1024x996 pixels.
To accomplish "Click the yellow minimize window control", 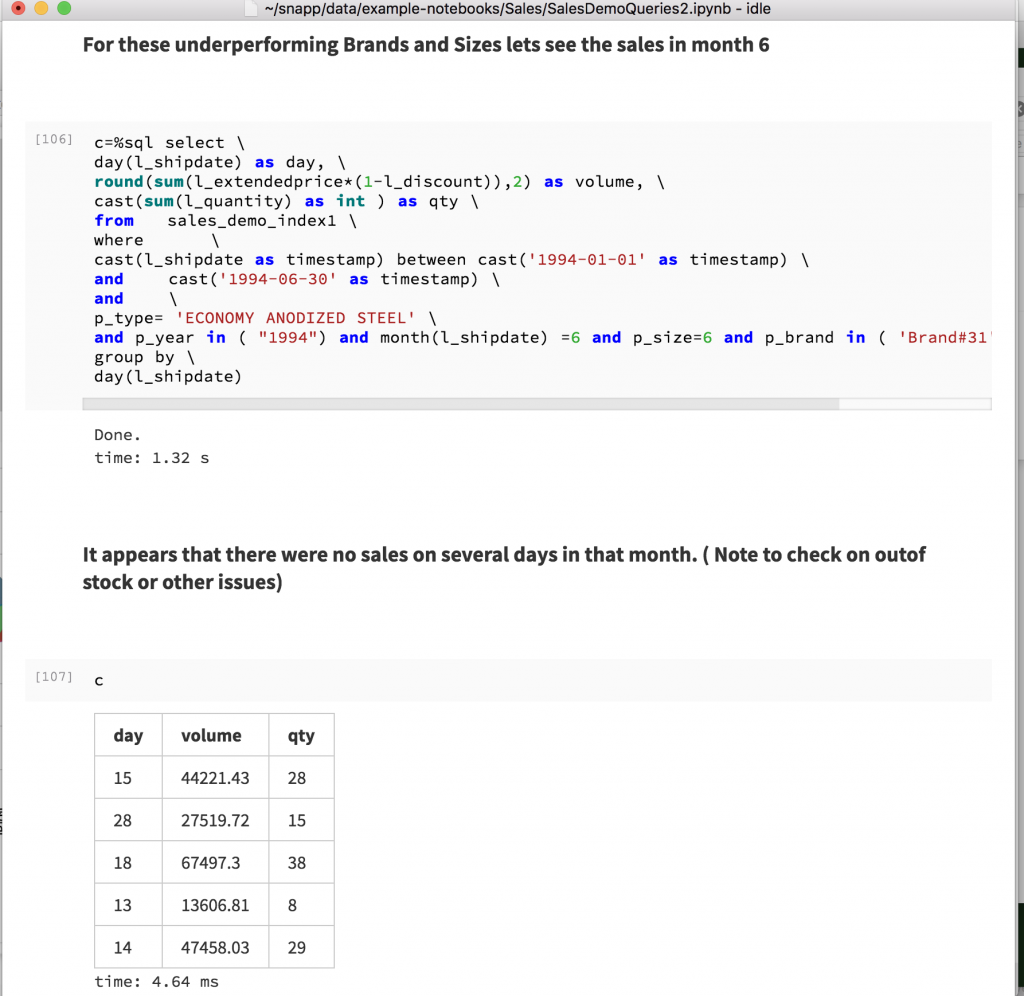I will pos(40,10).
